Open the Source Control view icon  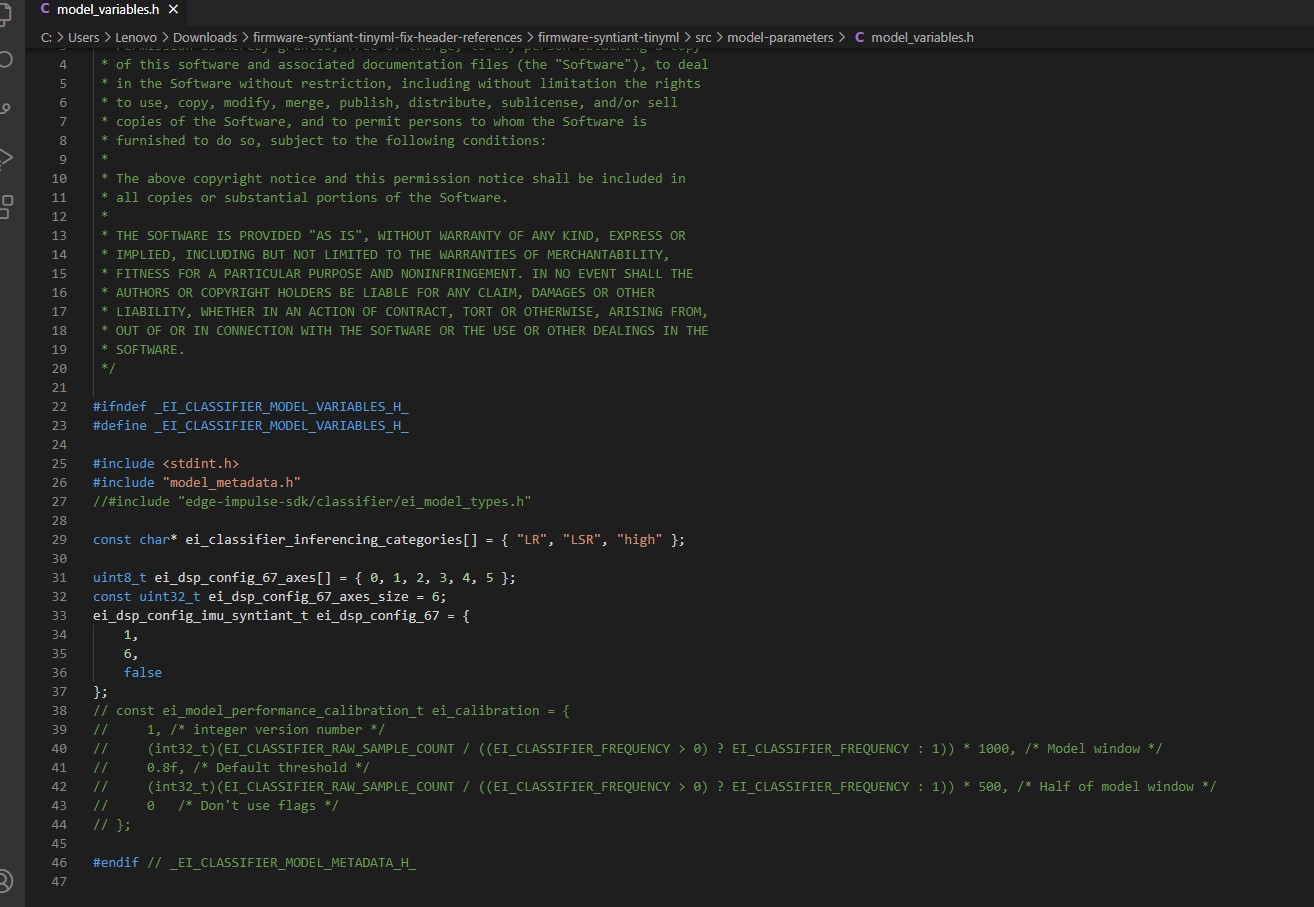(x=5, y=108)
